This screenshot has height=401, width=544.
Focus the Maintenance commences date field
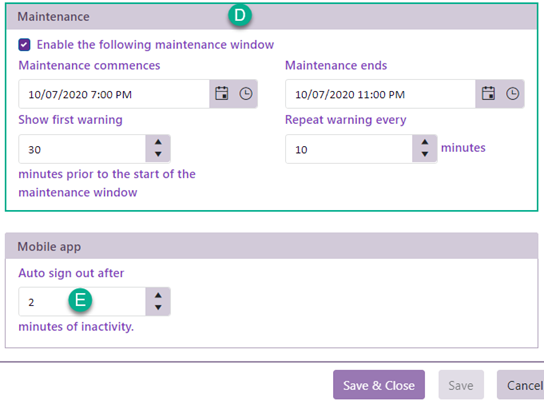pyautogui.click(x=114, y=94)
